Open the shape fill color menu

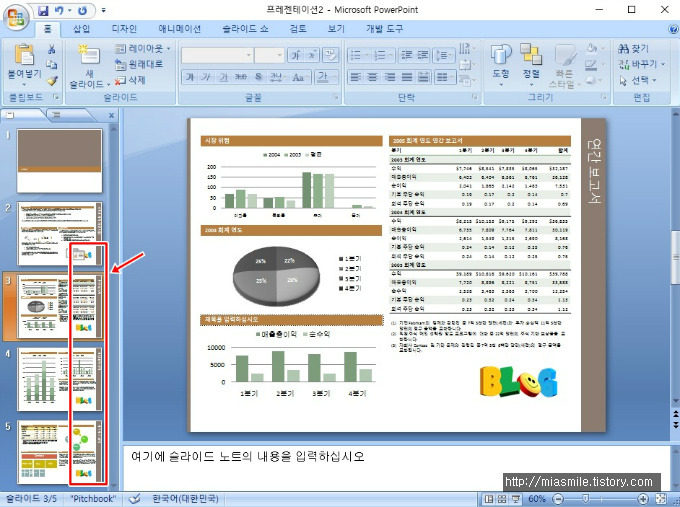pyautogui.click(x=594, y=48)
